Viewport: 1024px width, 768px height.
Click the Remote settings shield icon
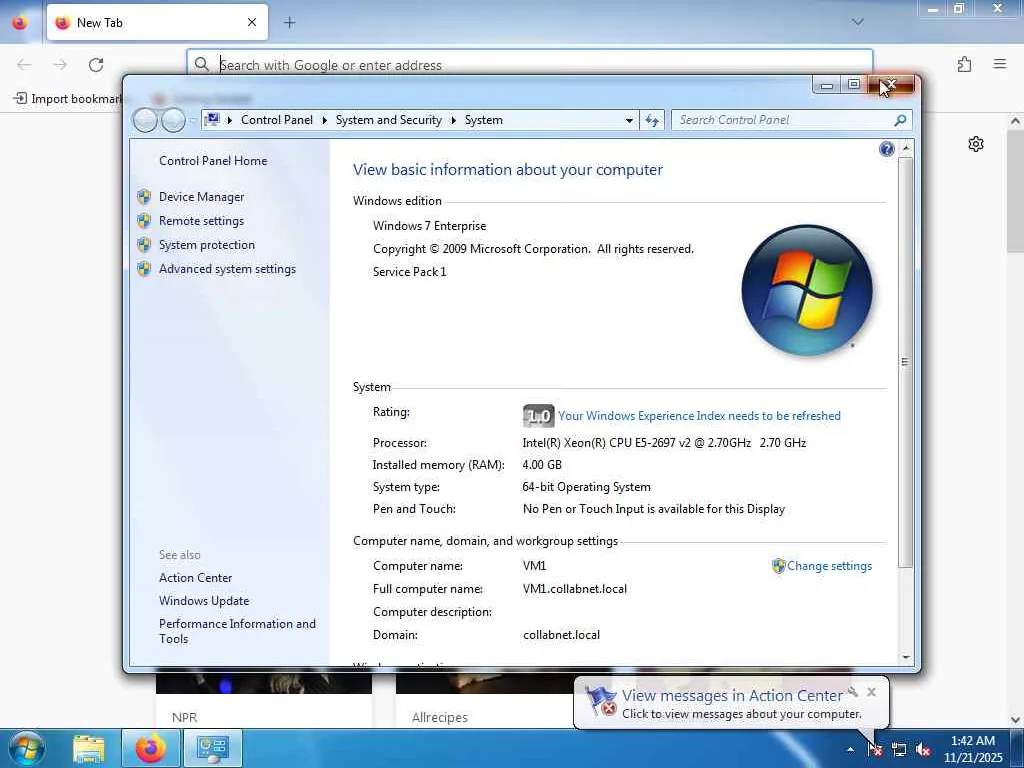[x=144, y=221]
